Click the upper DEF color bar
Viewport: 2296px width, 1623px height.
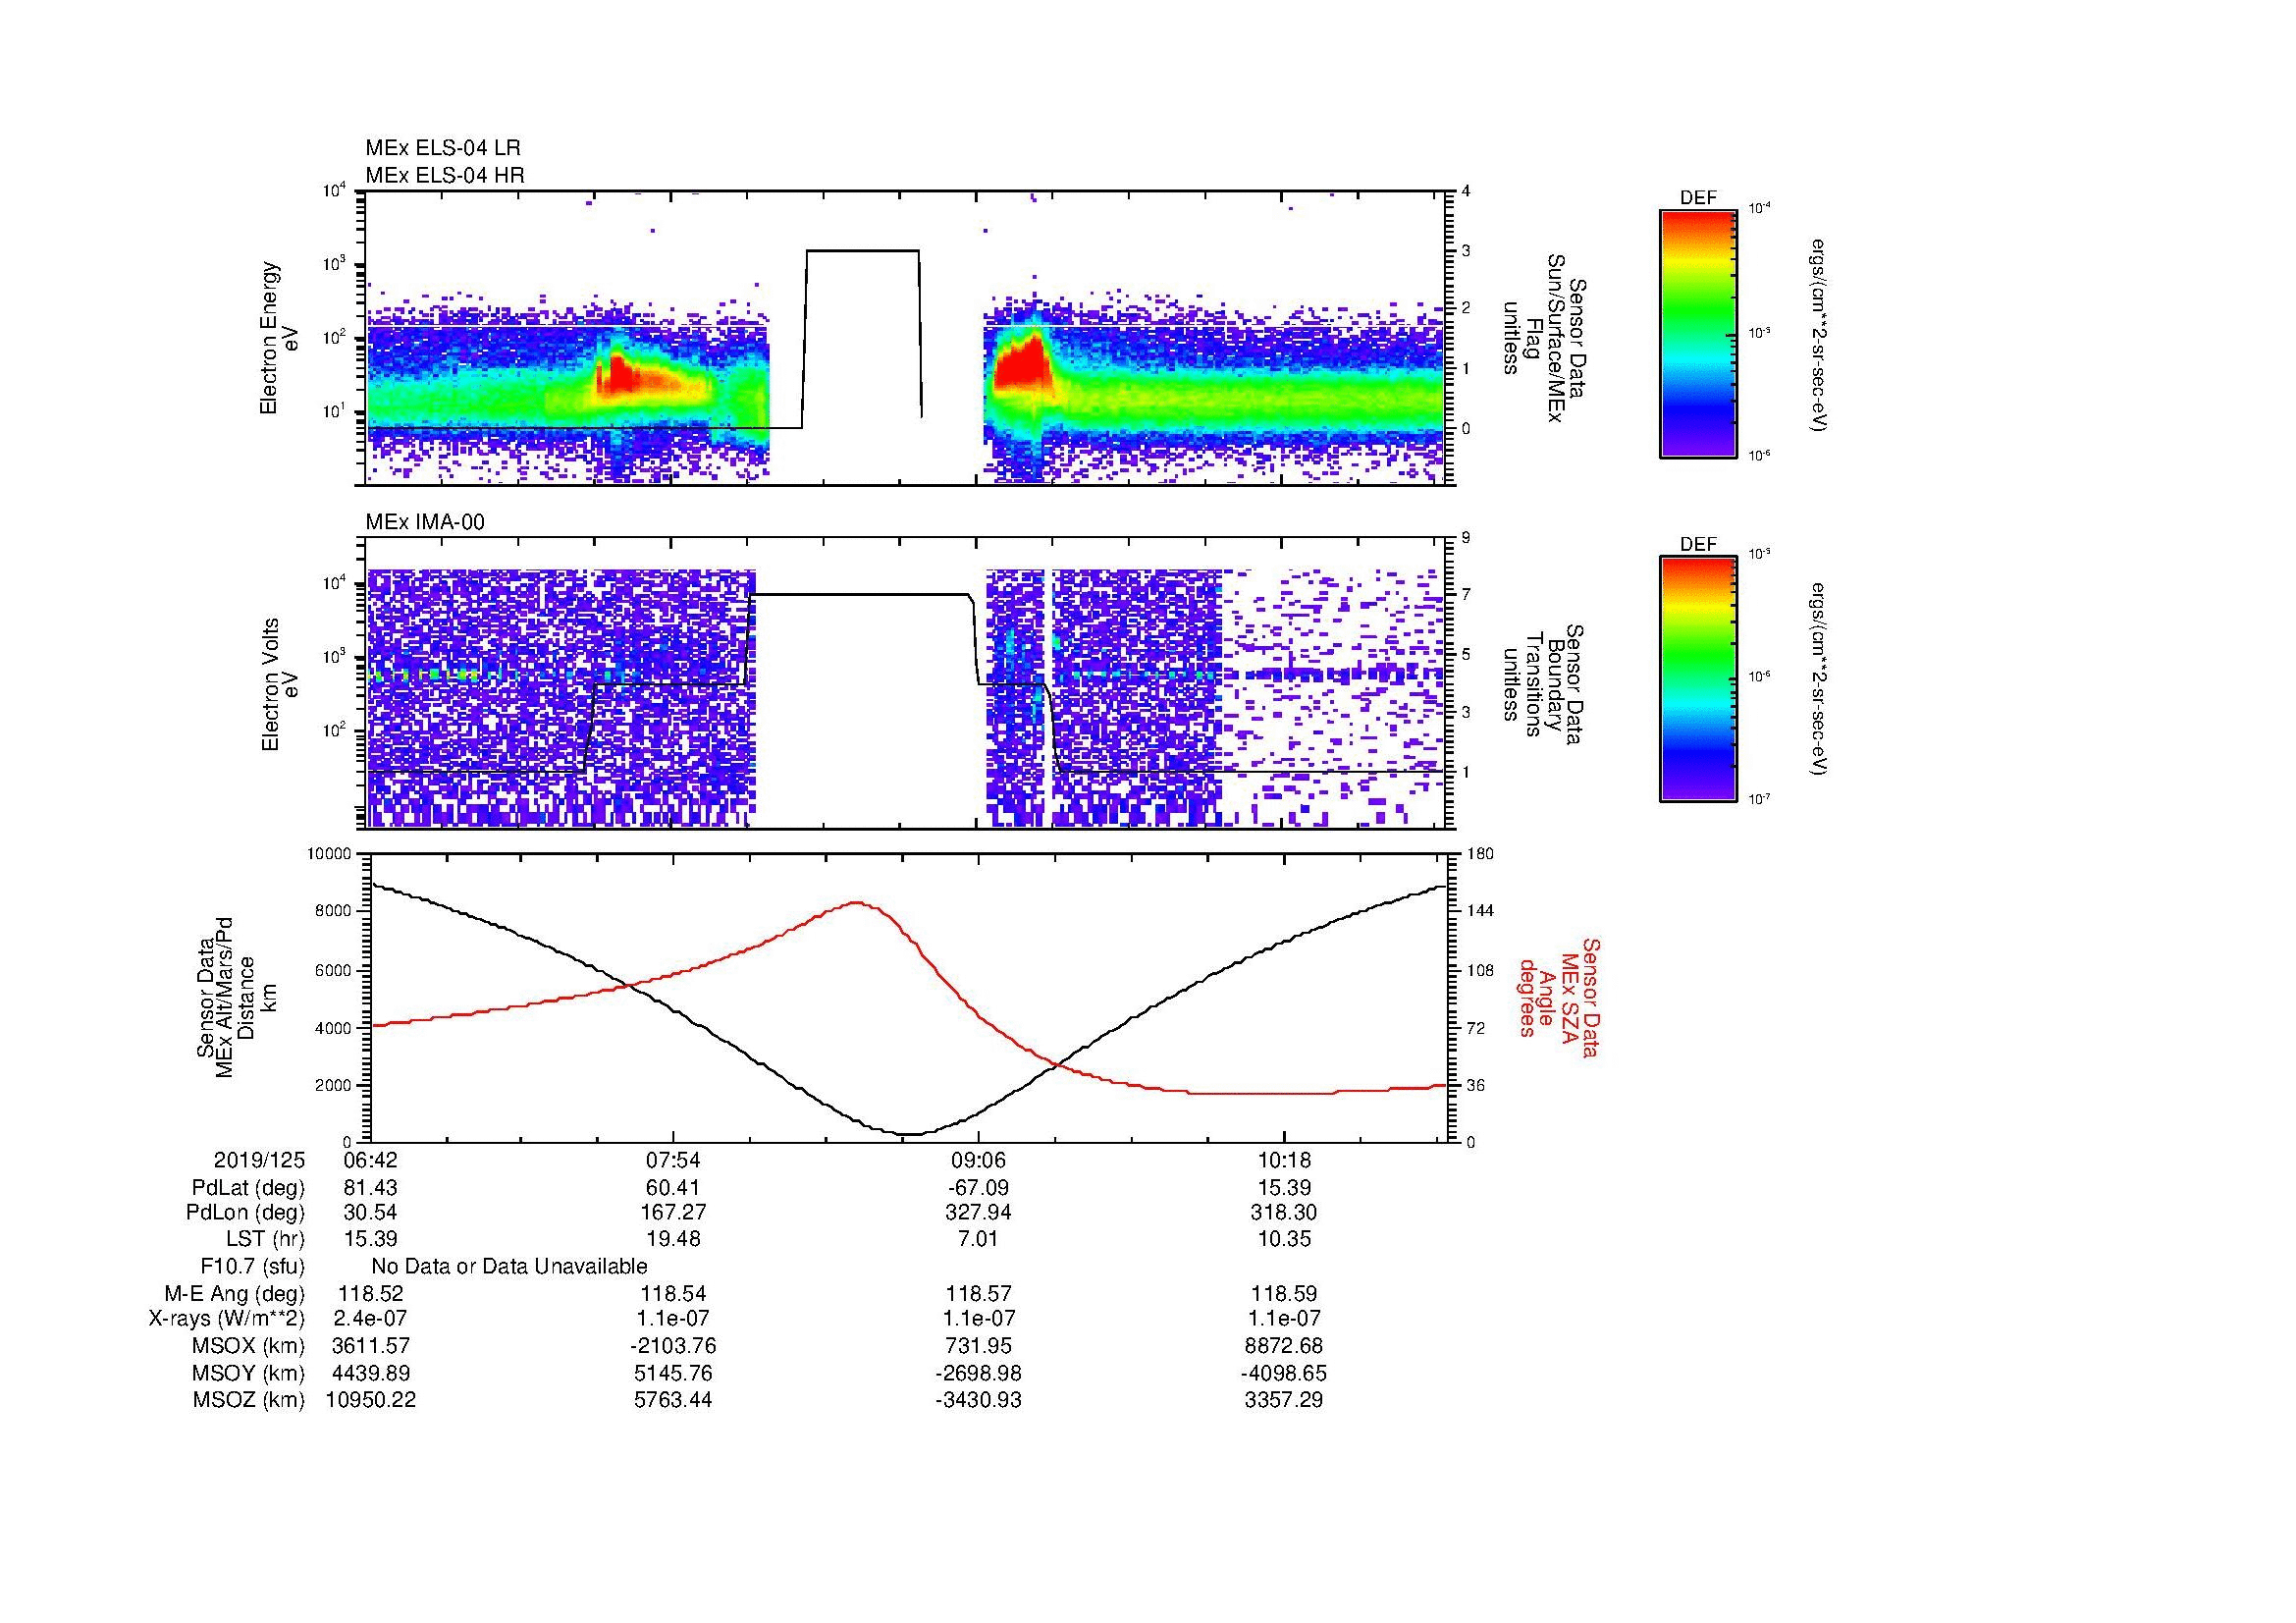(x=1698, y=333)
